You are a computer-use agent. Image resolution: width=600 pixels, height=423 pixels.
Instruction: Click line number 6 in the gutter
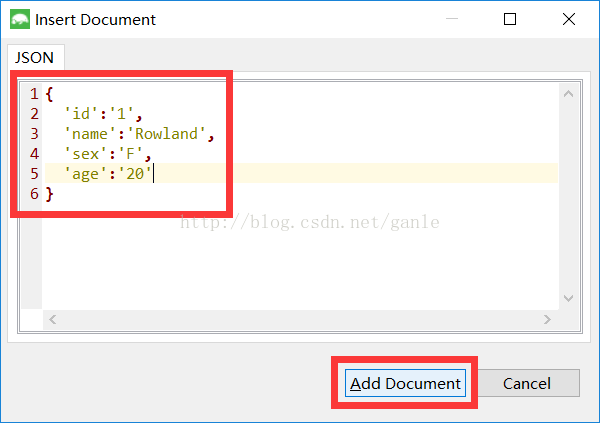pyautogui.click(x=34, y=194)
